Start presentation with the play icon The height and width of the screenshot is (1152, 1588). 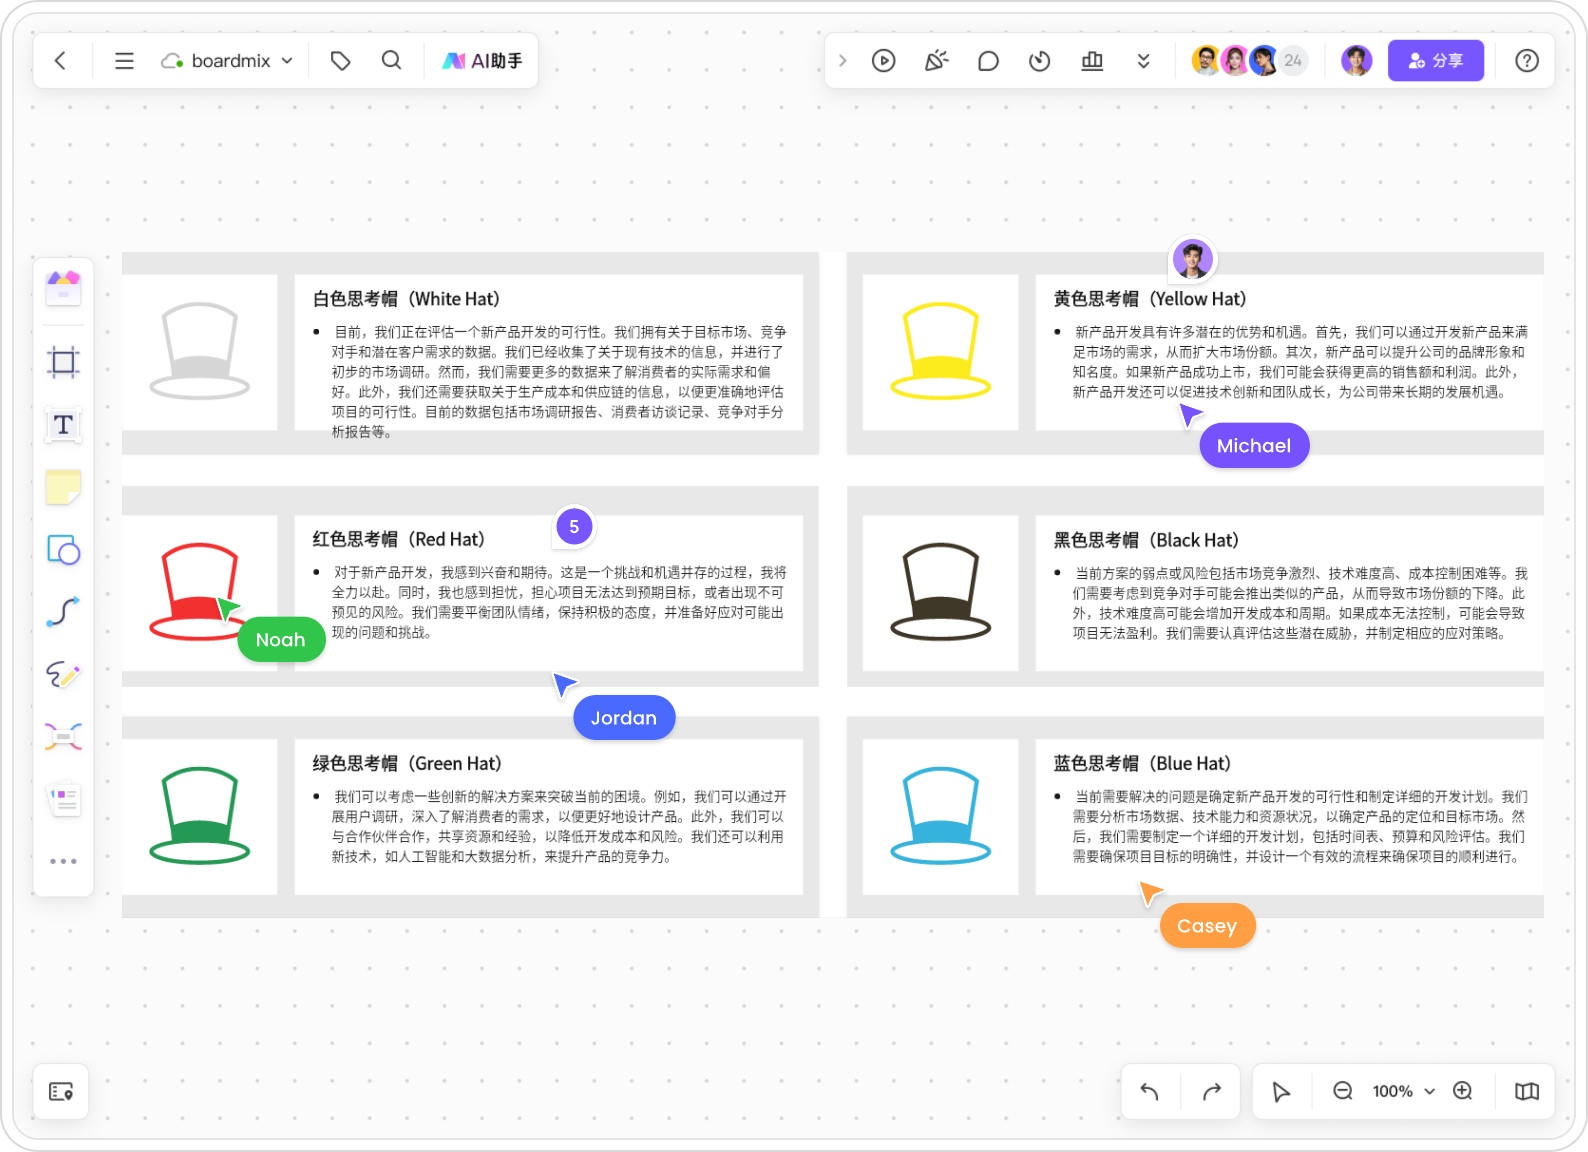pos(883,61)
